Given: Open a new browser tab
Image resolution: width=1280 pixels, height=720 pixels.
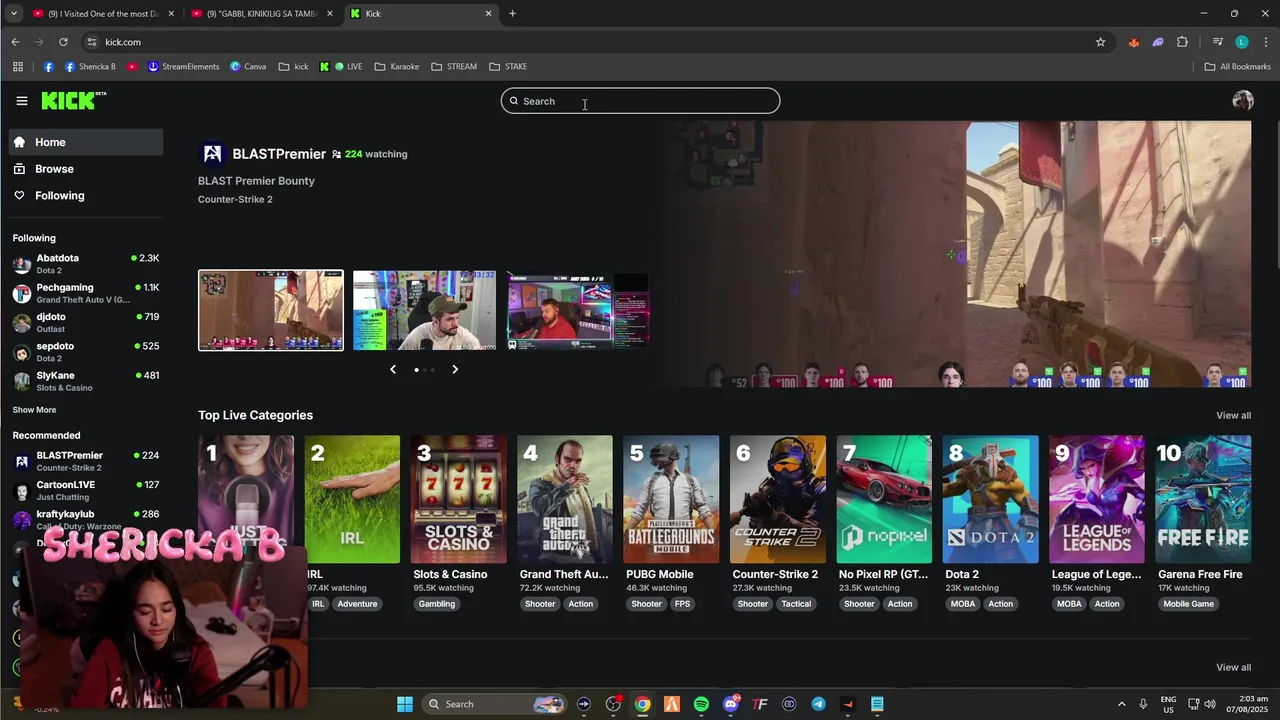Looking at the screenshot, I should pyautogui.click(x=512, y=14).
